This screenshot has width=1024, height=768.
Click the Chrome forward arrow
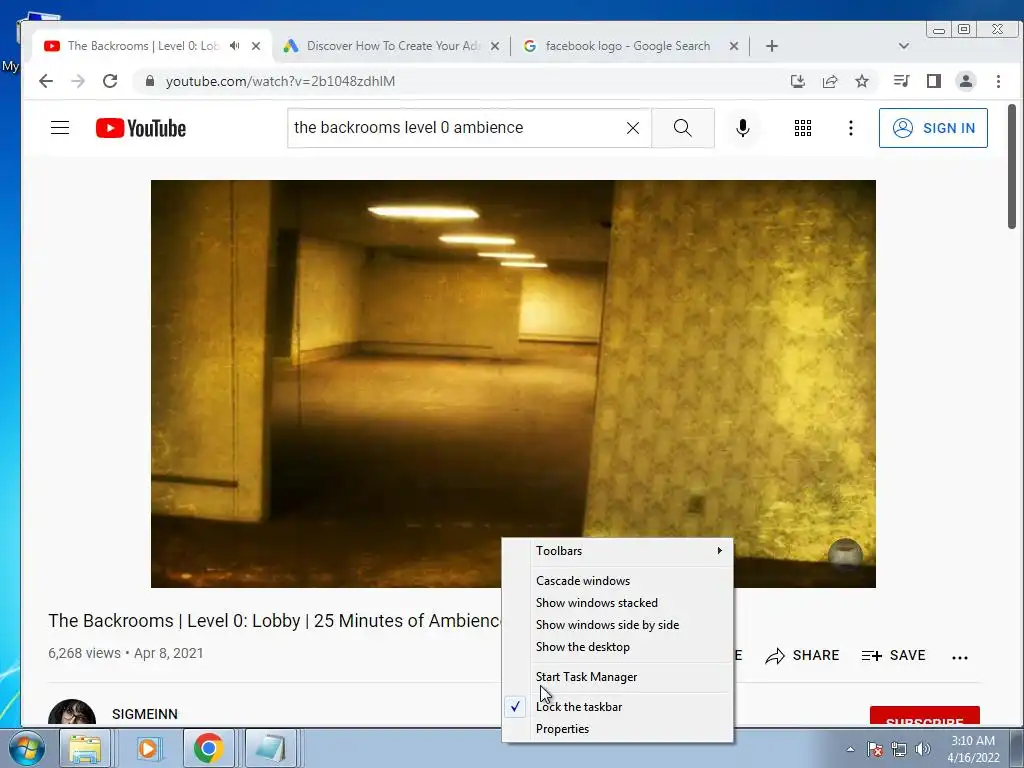78,81
